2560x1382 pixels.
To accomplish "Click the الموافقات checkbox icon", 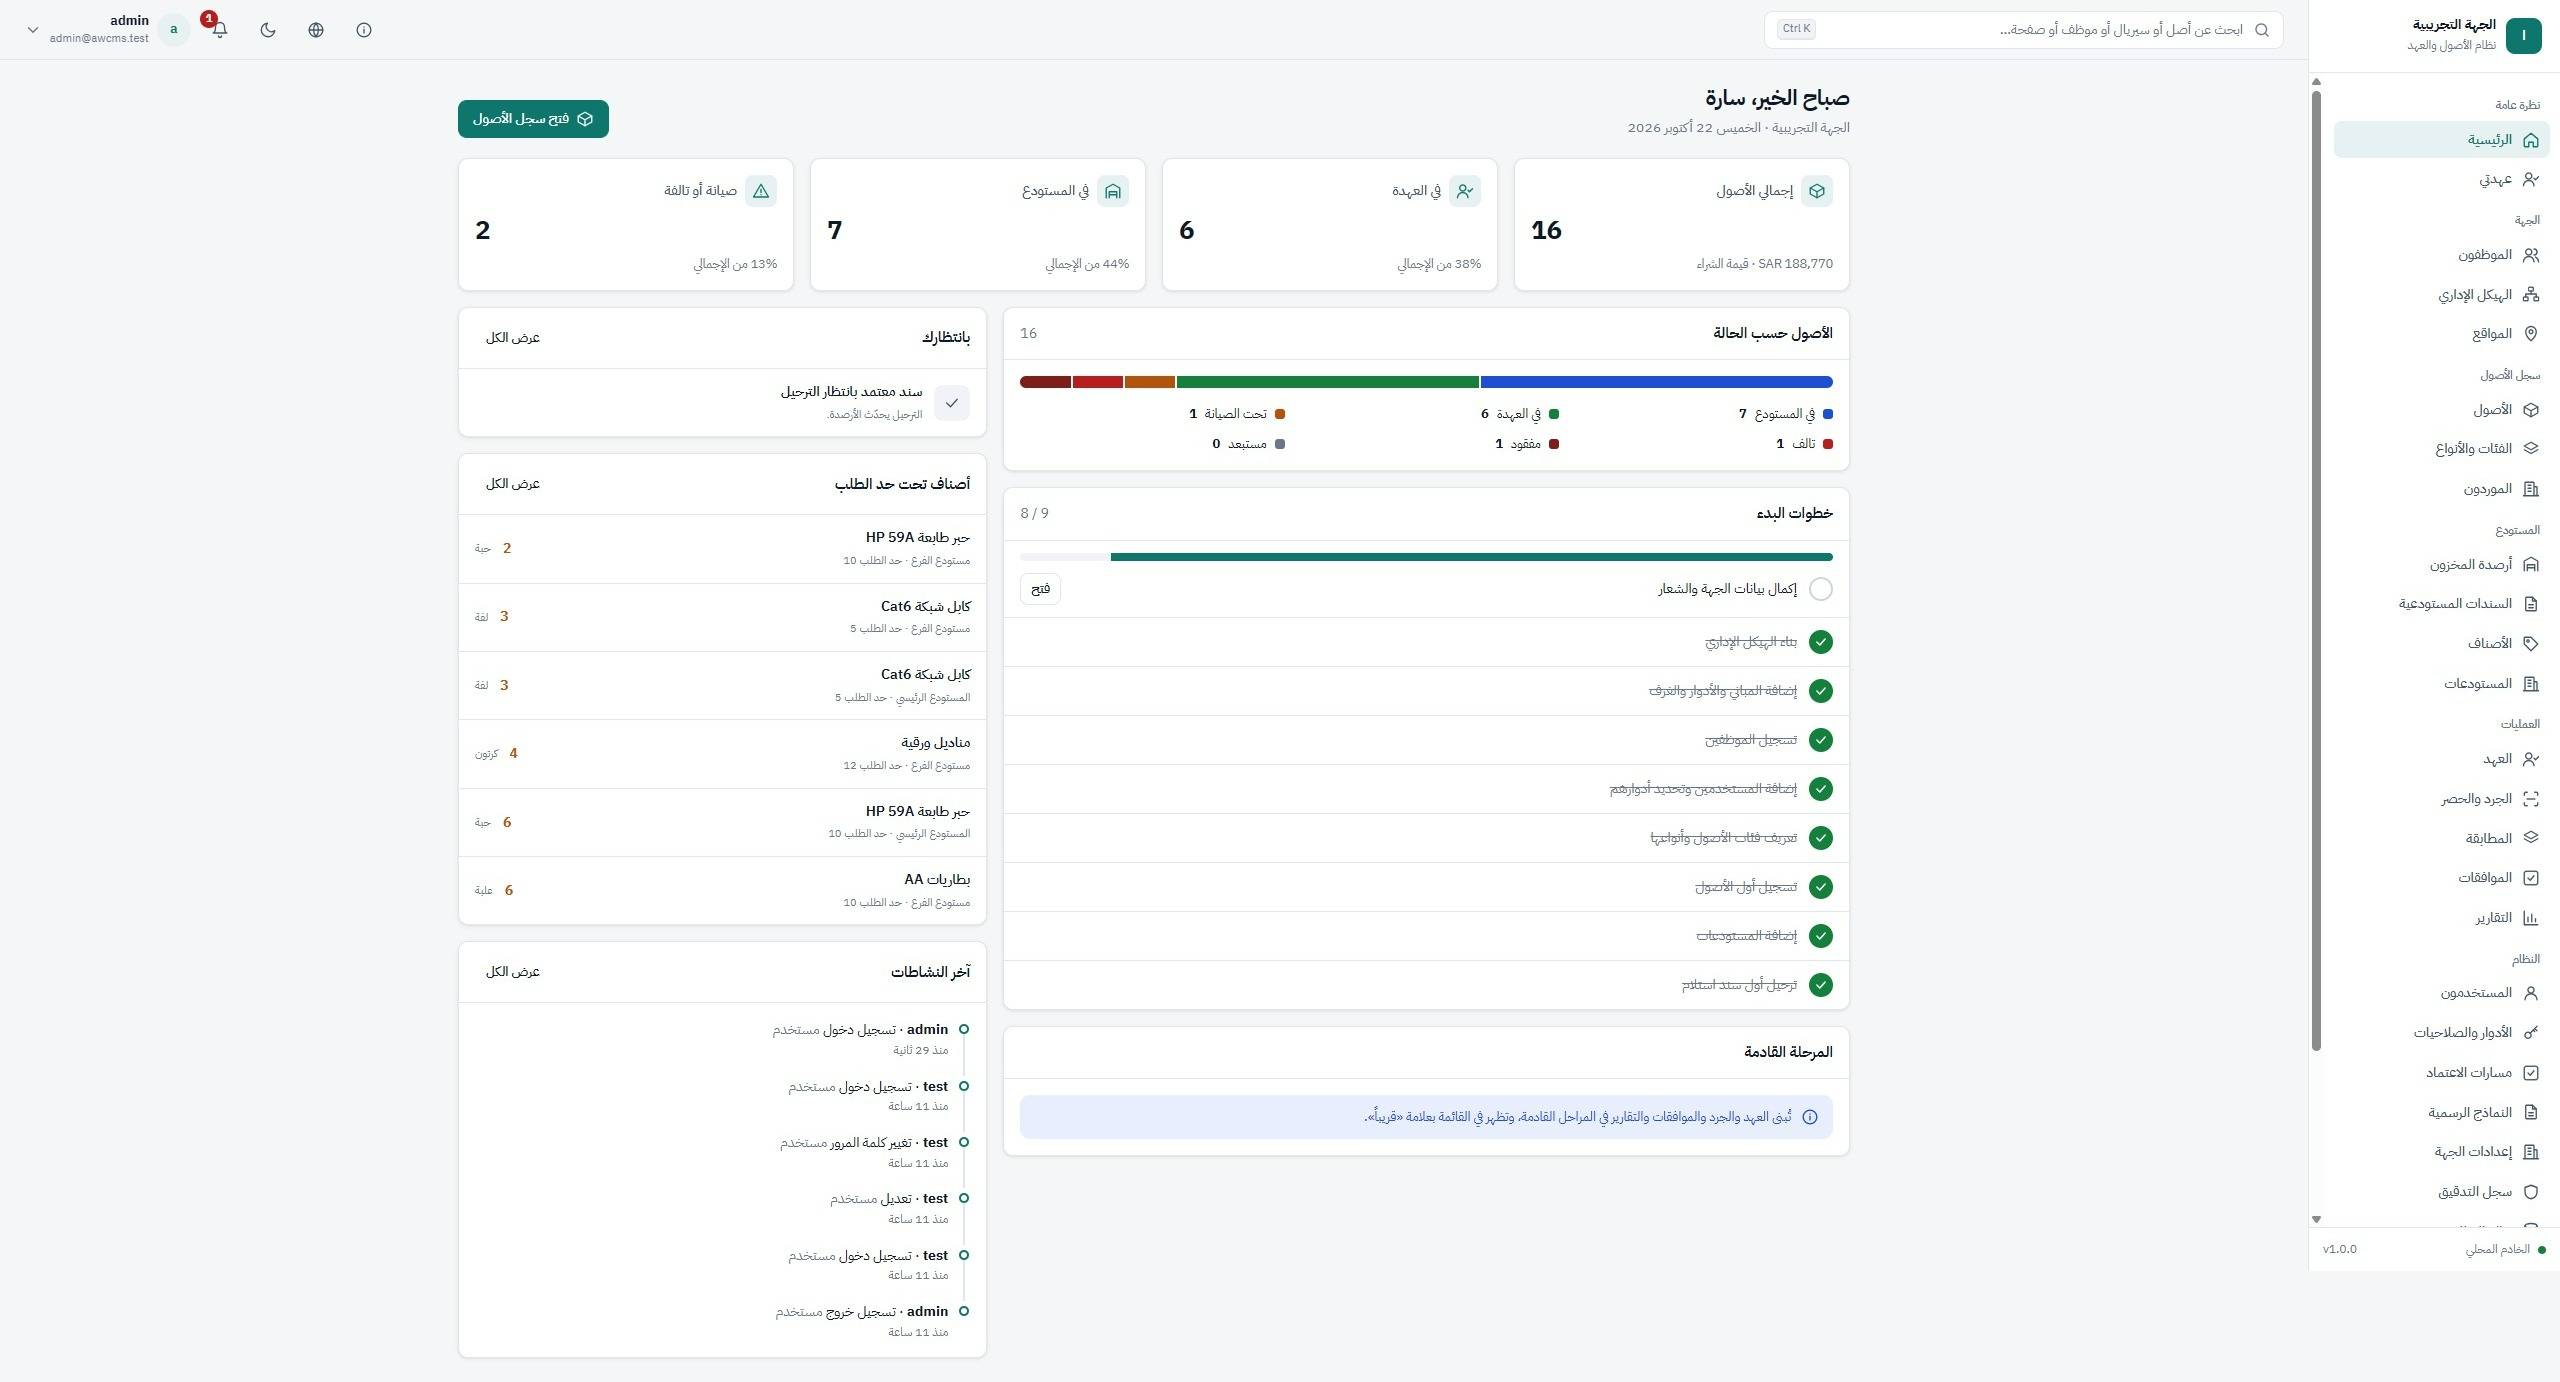I will 2531,878.
